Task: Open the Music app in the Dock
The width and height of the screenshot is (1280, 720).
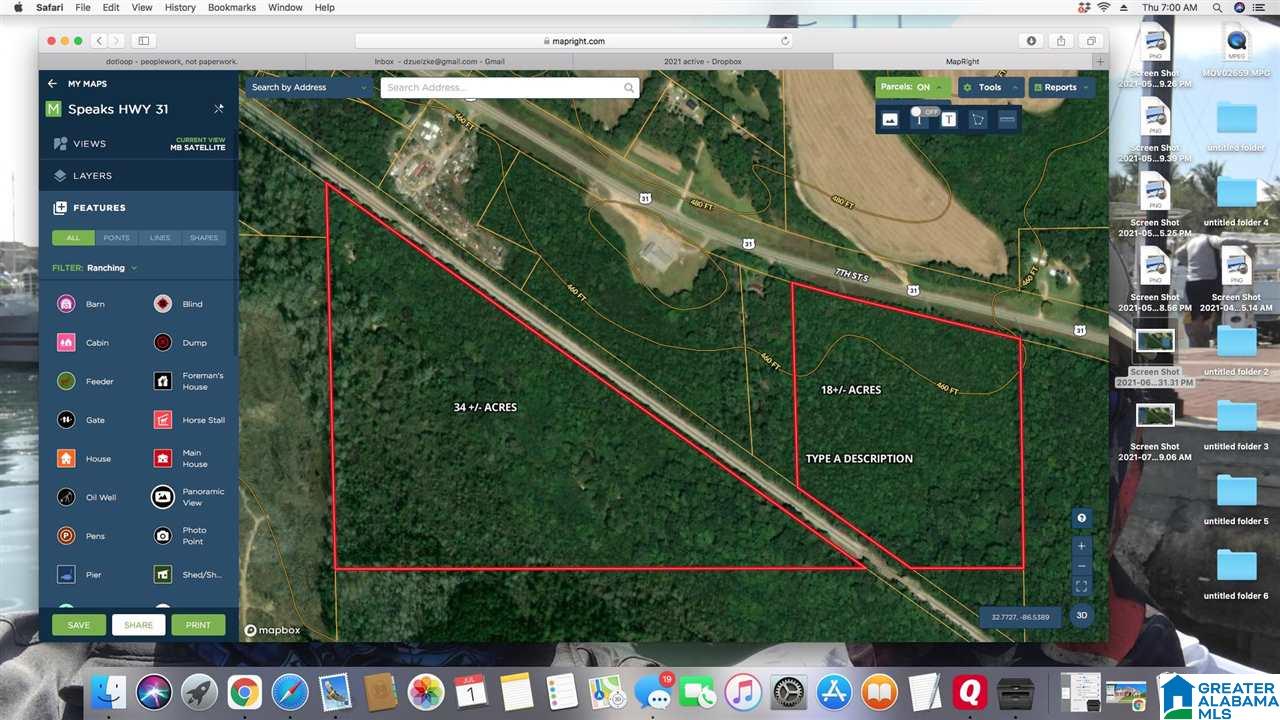Action: point(742,692)
